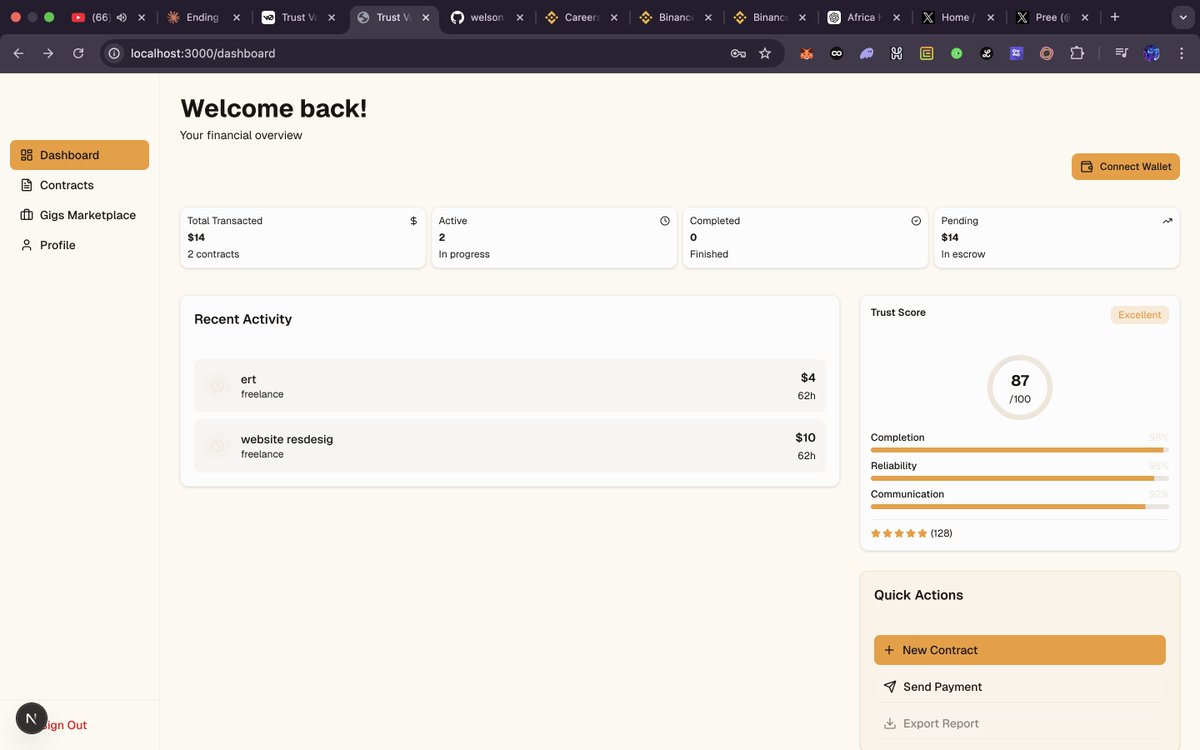Click the Reliability progress bar

pos(1020,478)
